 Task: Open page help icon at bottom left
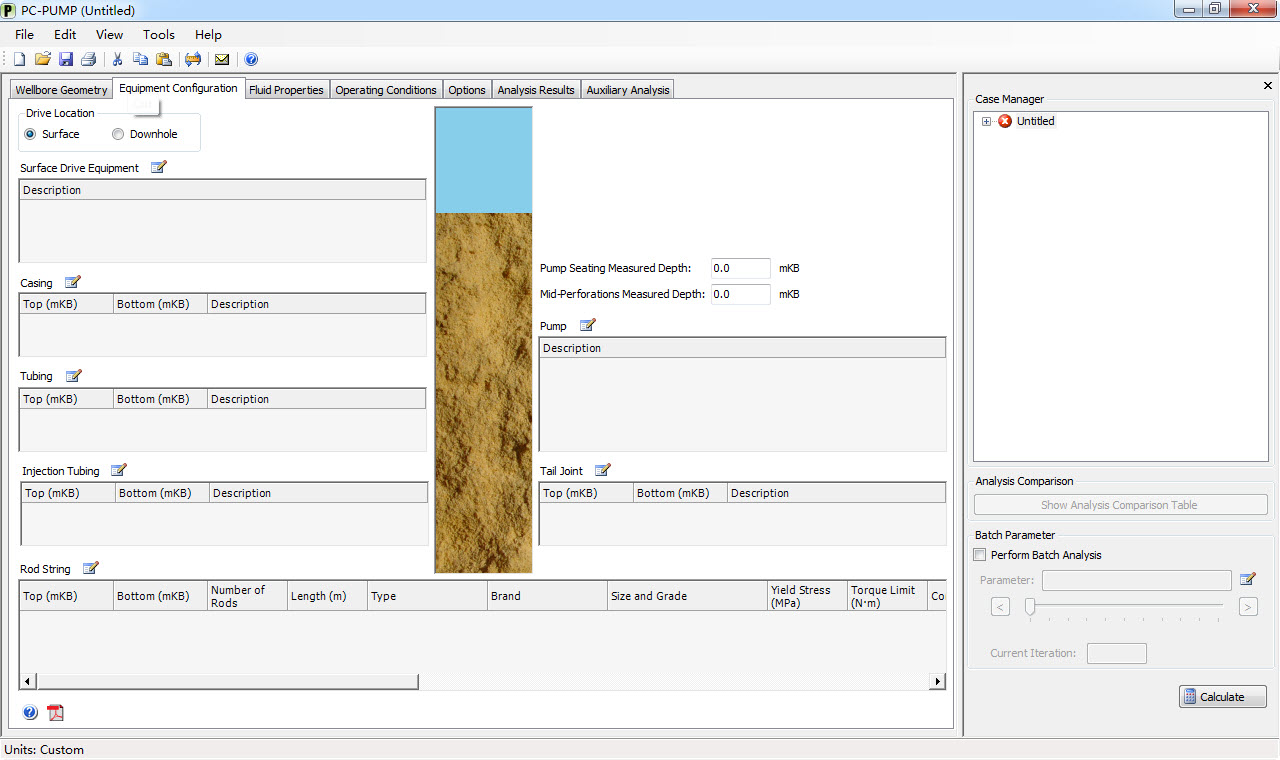[x=30, y=713]
